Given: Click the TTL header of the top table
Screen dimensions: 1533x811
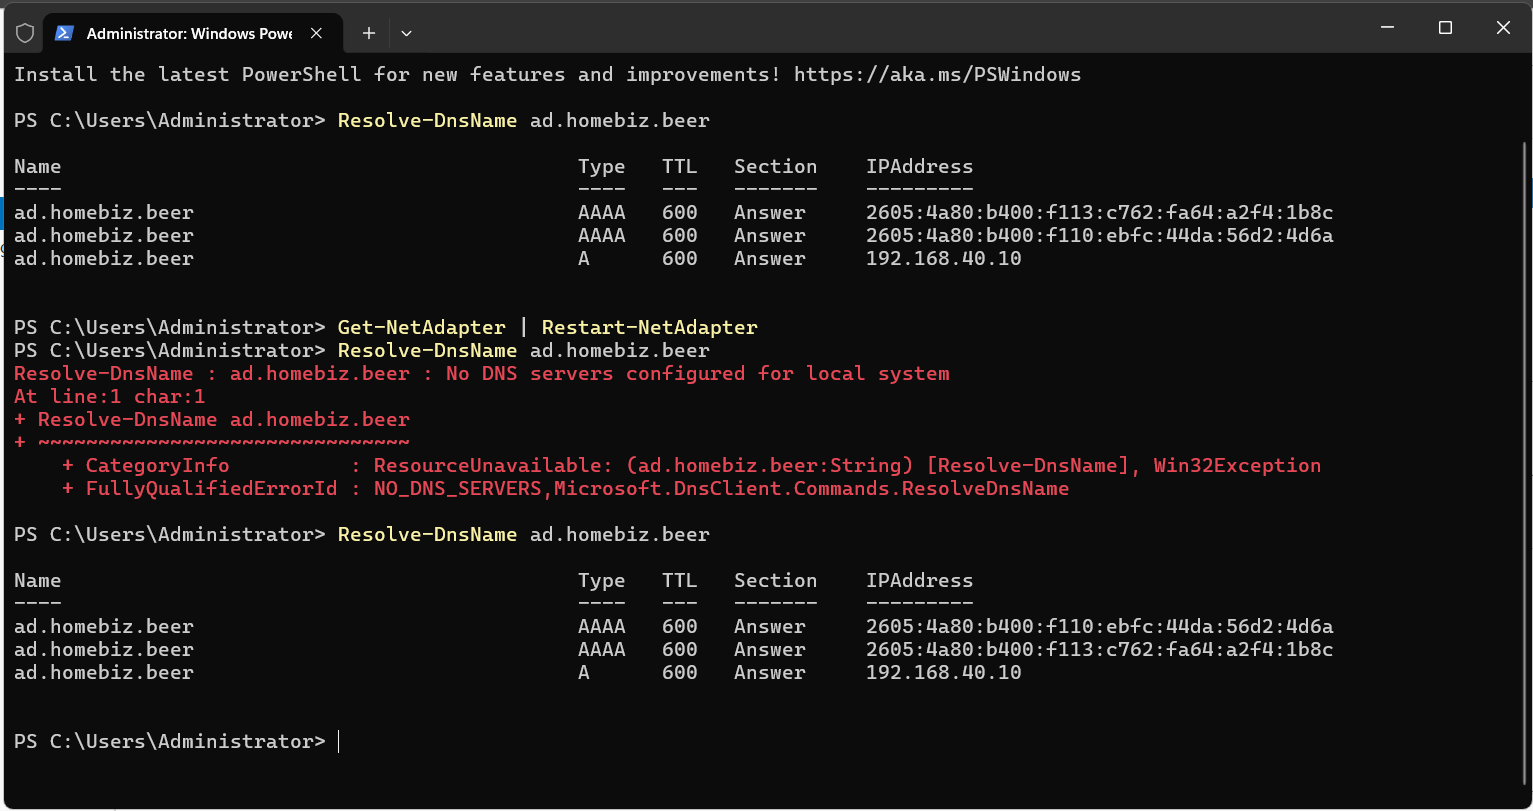Looking at the screenshot, I should pyautogui.click(x=680, y=166).
